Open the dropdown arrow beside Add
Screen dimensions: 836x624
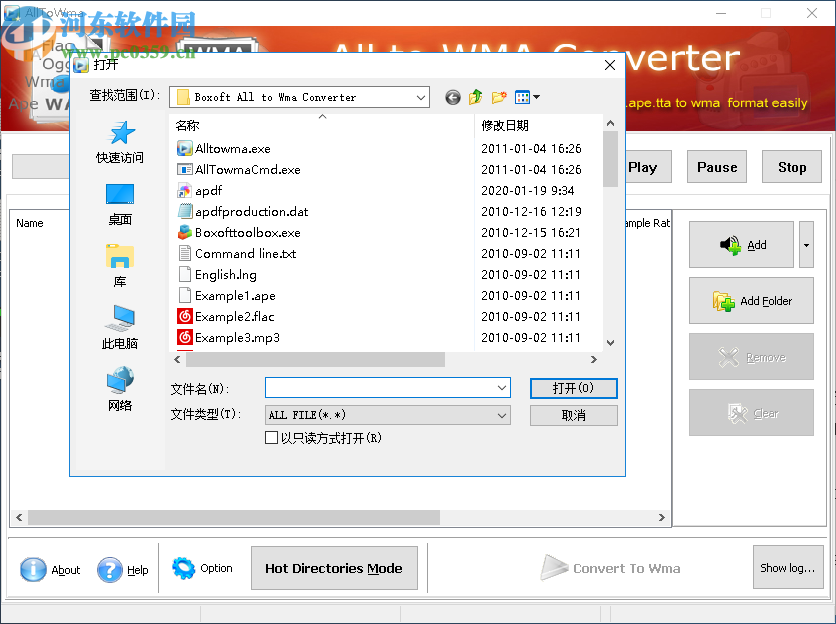[805, 245]
